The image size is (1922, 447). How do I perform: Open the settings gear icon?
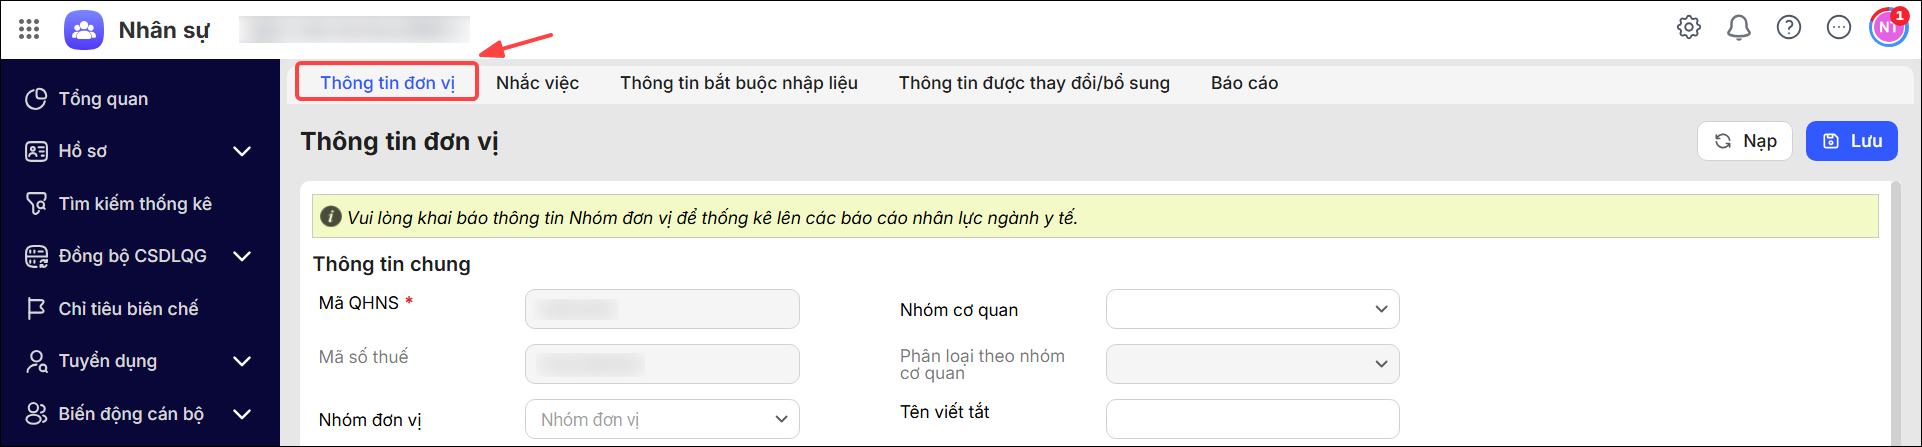(1689, 27)
